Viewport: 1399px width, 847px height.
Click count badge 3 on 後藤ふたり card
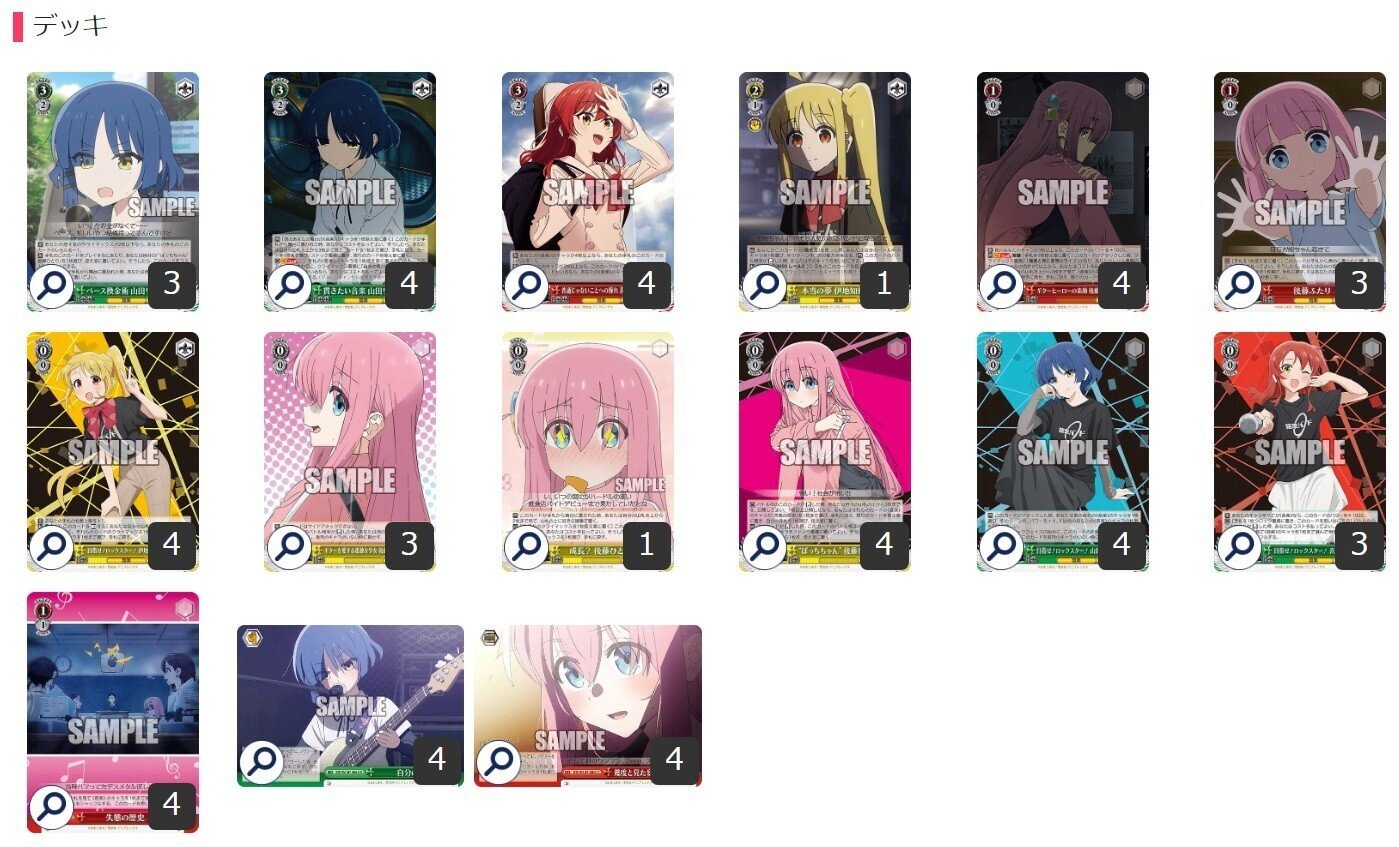pyautogui.click(x=1359, y=285)
